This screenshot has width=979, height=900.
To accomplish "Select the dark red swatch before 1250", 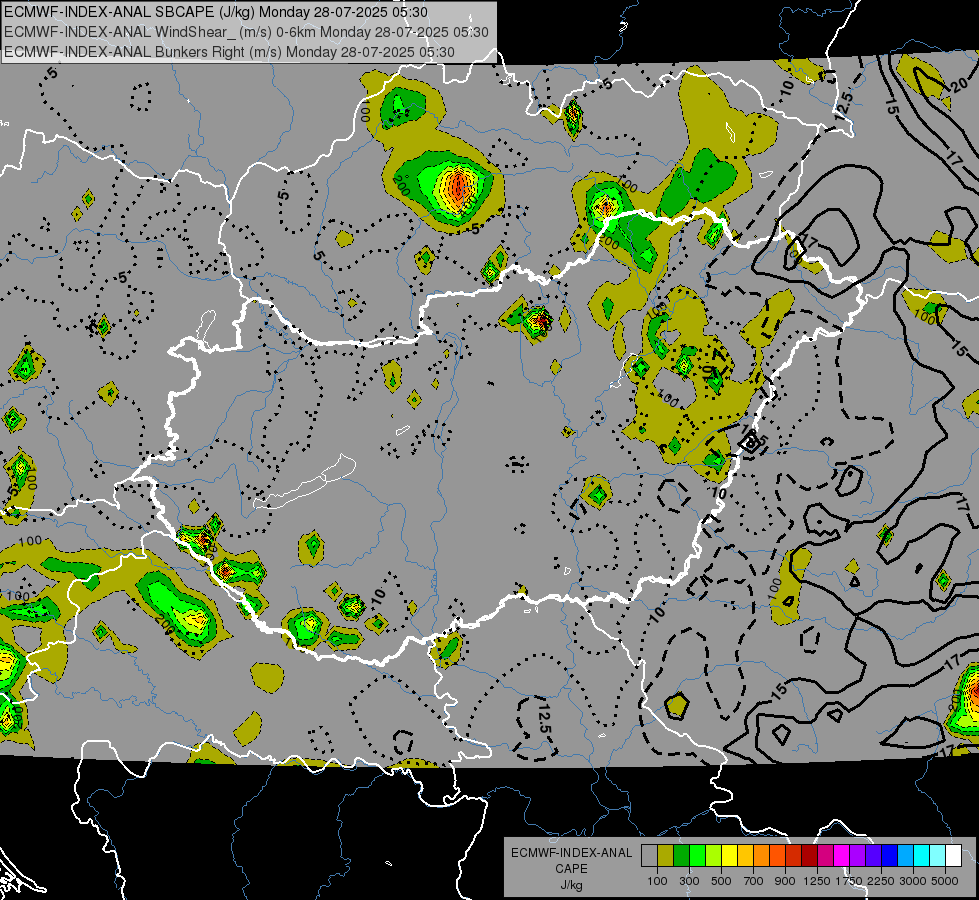I will point(810,855).
